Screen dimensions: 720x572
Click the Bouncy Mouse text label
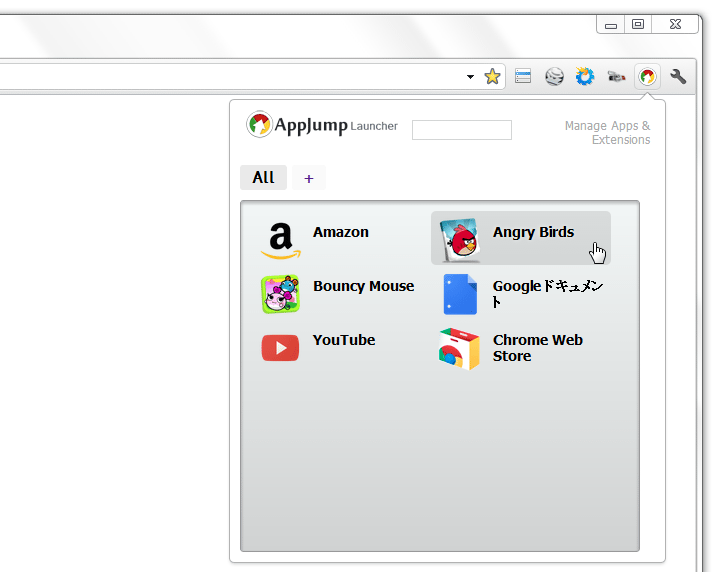click(364, 286)
